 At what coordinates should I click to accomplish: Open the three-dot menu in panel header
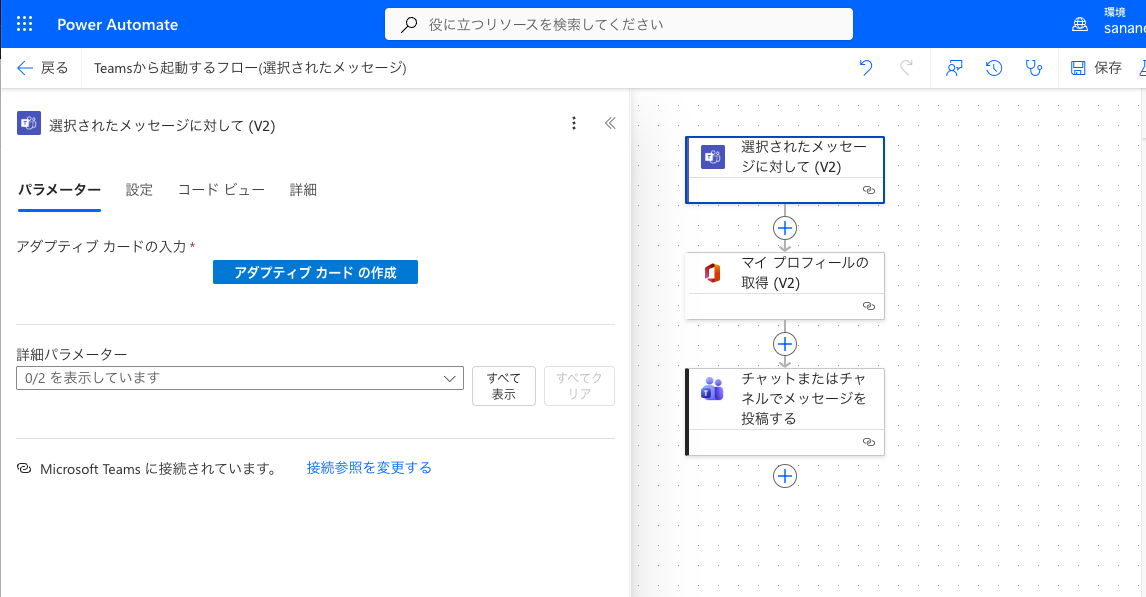click(574, 123)
